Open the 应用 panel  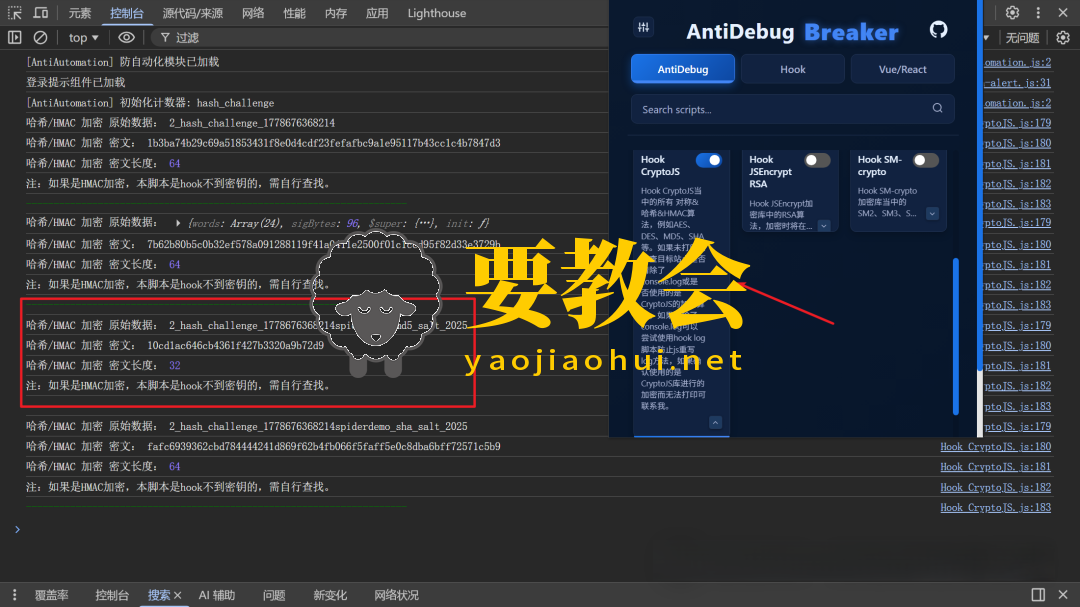pos(377,13)
